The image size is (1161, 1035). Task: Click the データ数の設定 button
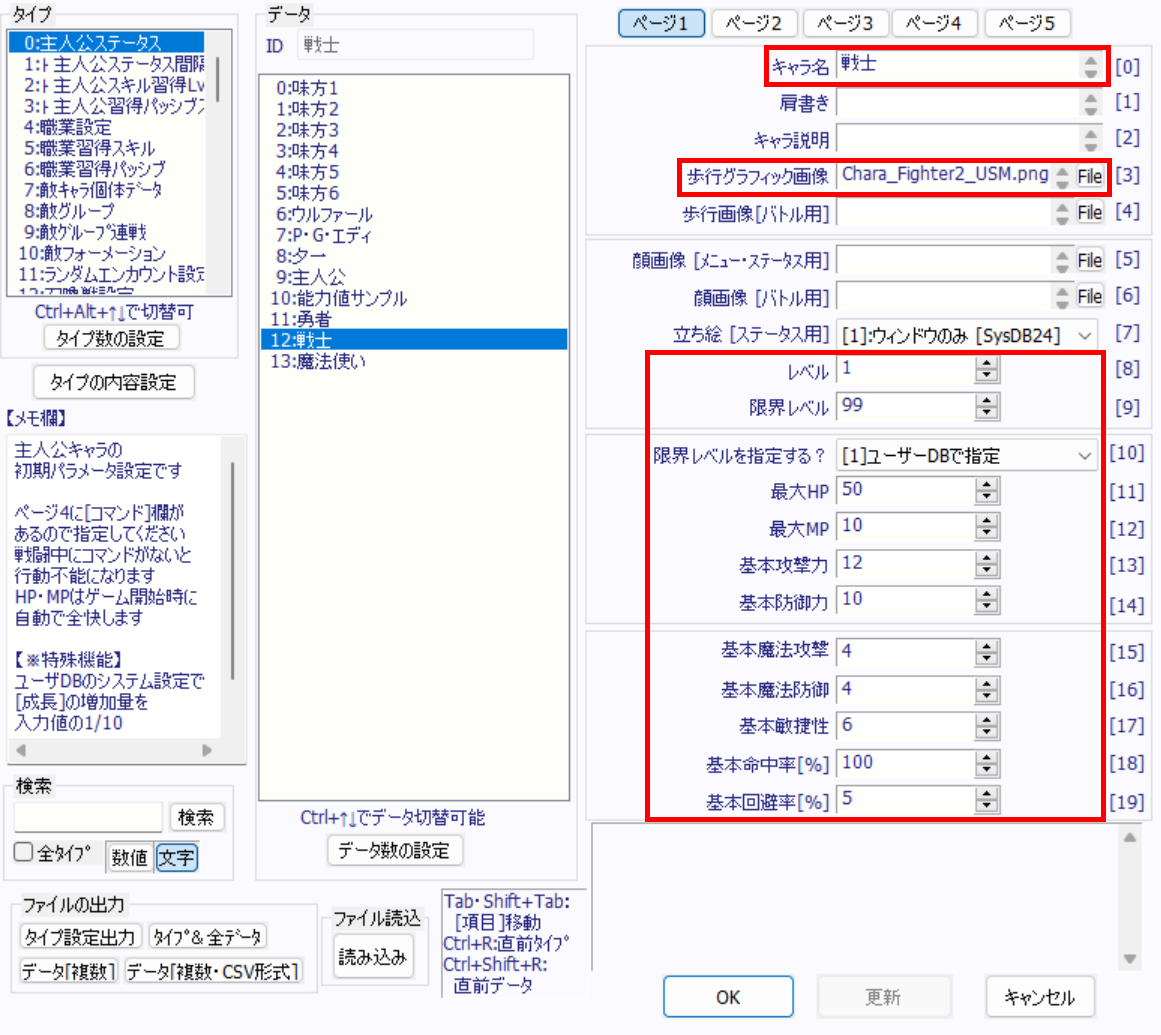pos(396,851)
